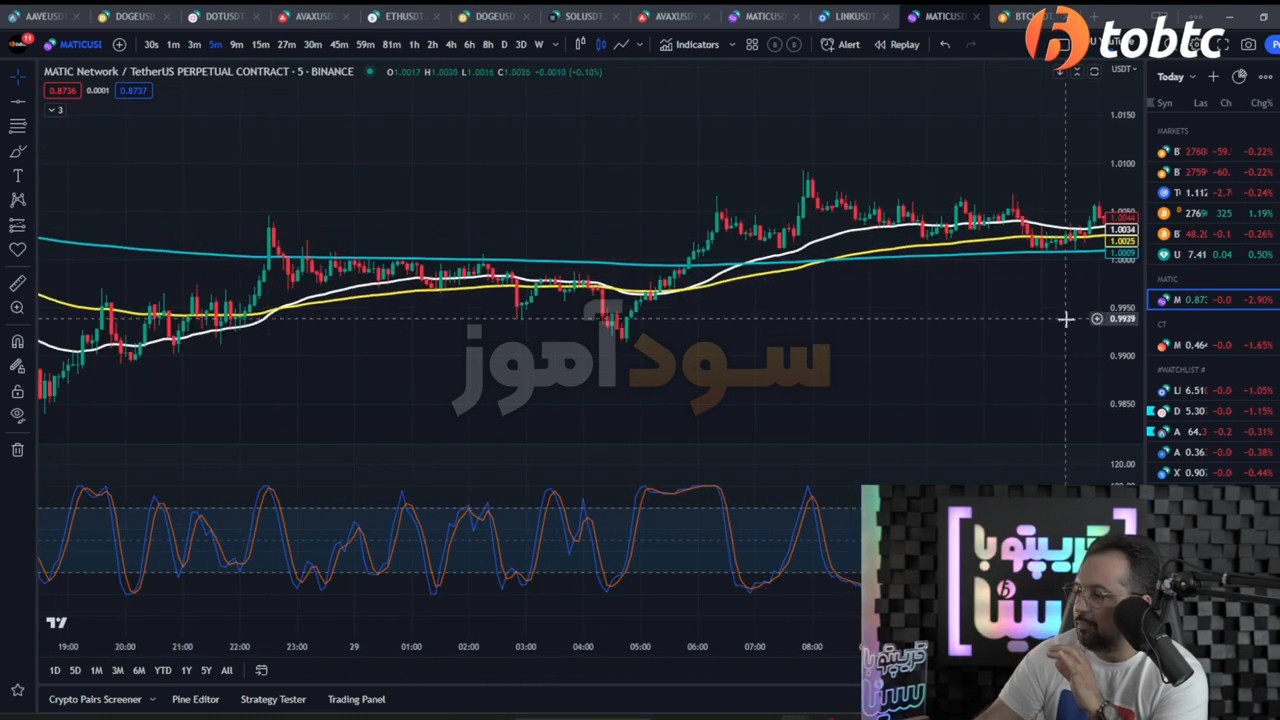Open the Strategy Tester tab
The image size is (1280, 720).
point(273,700)
